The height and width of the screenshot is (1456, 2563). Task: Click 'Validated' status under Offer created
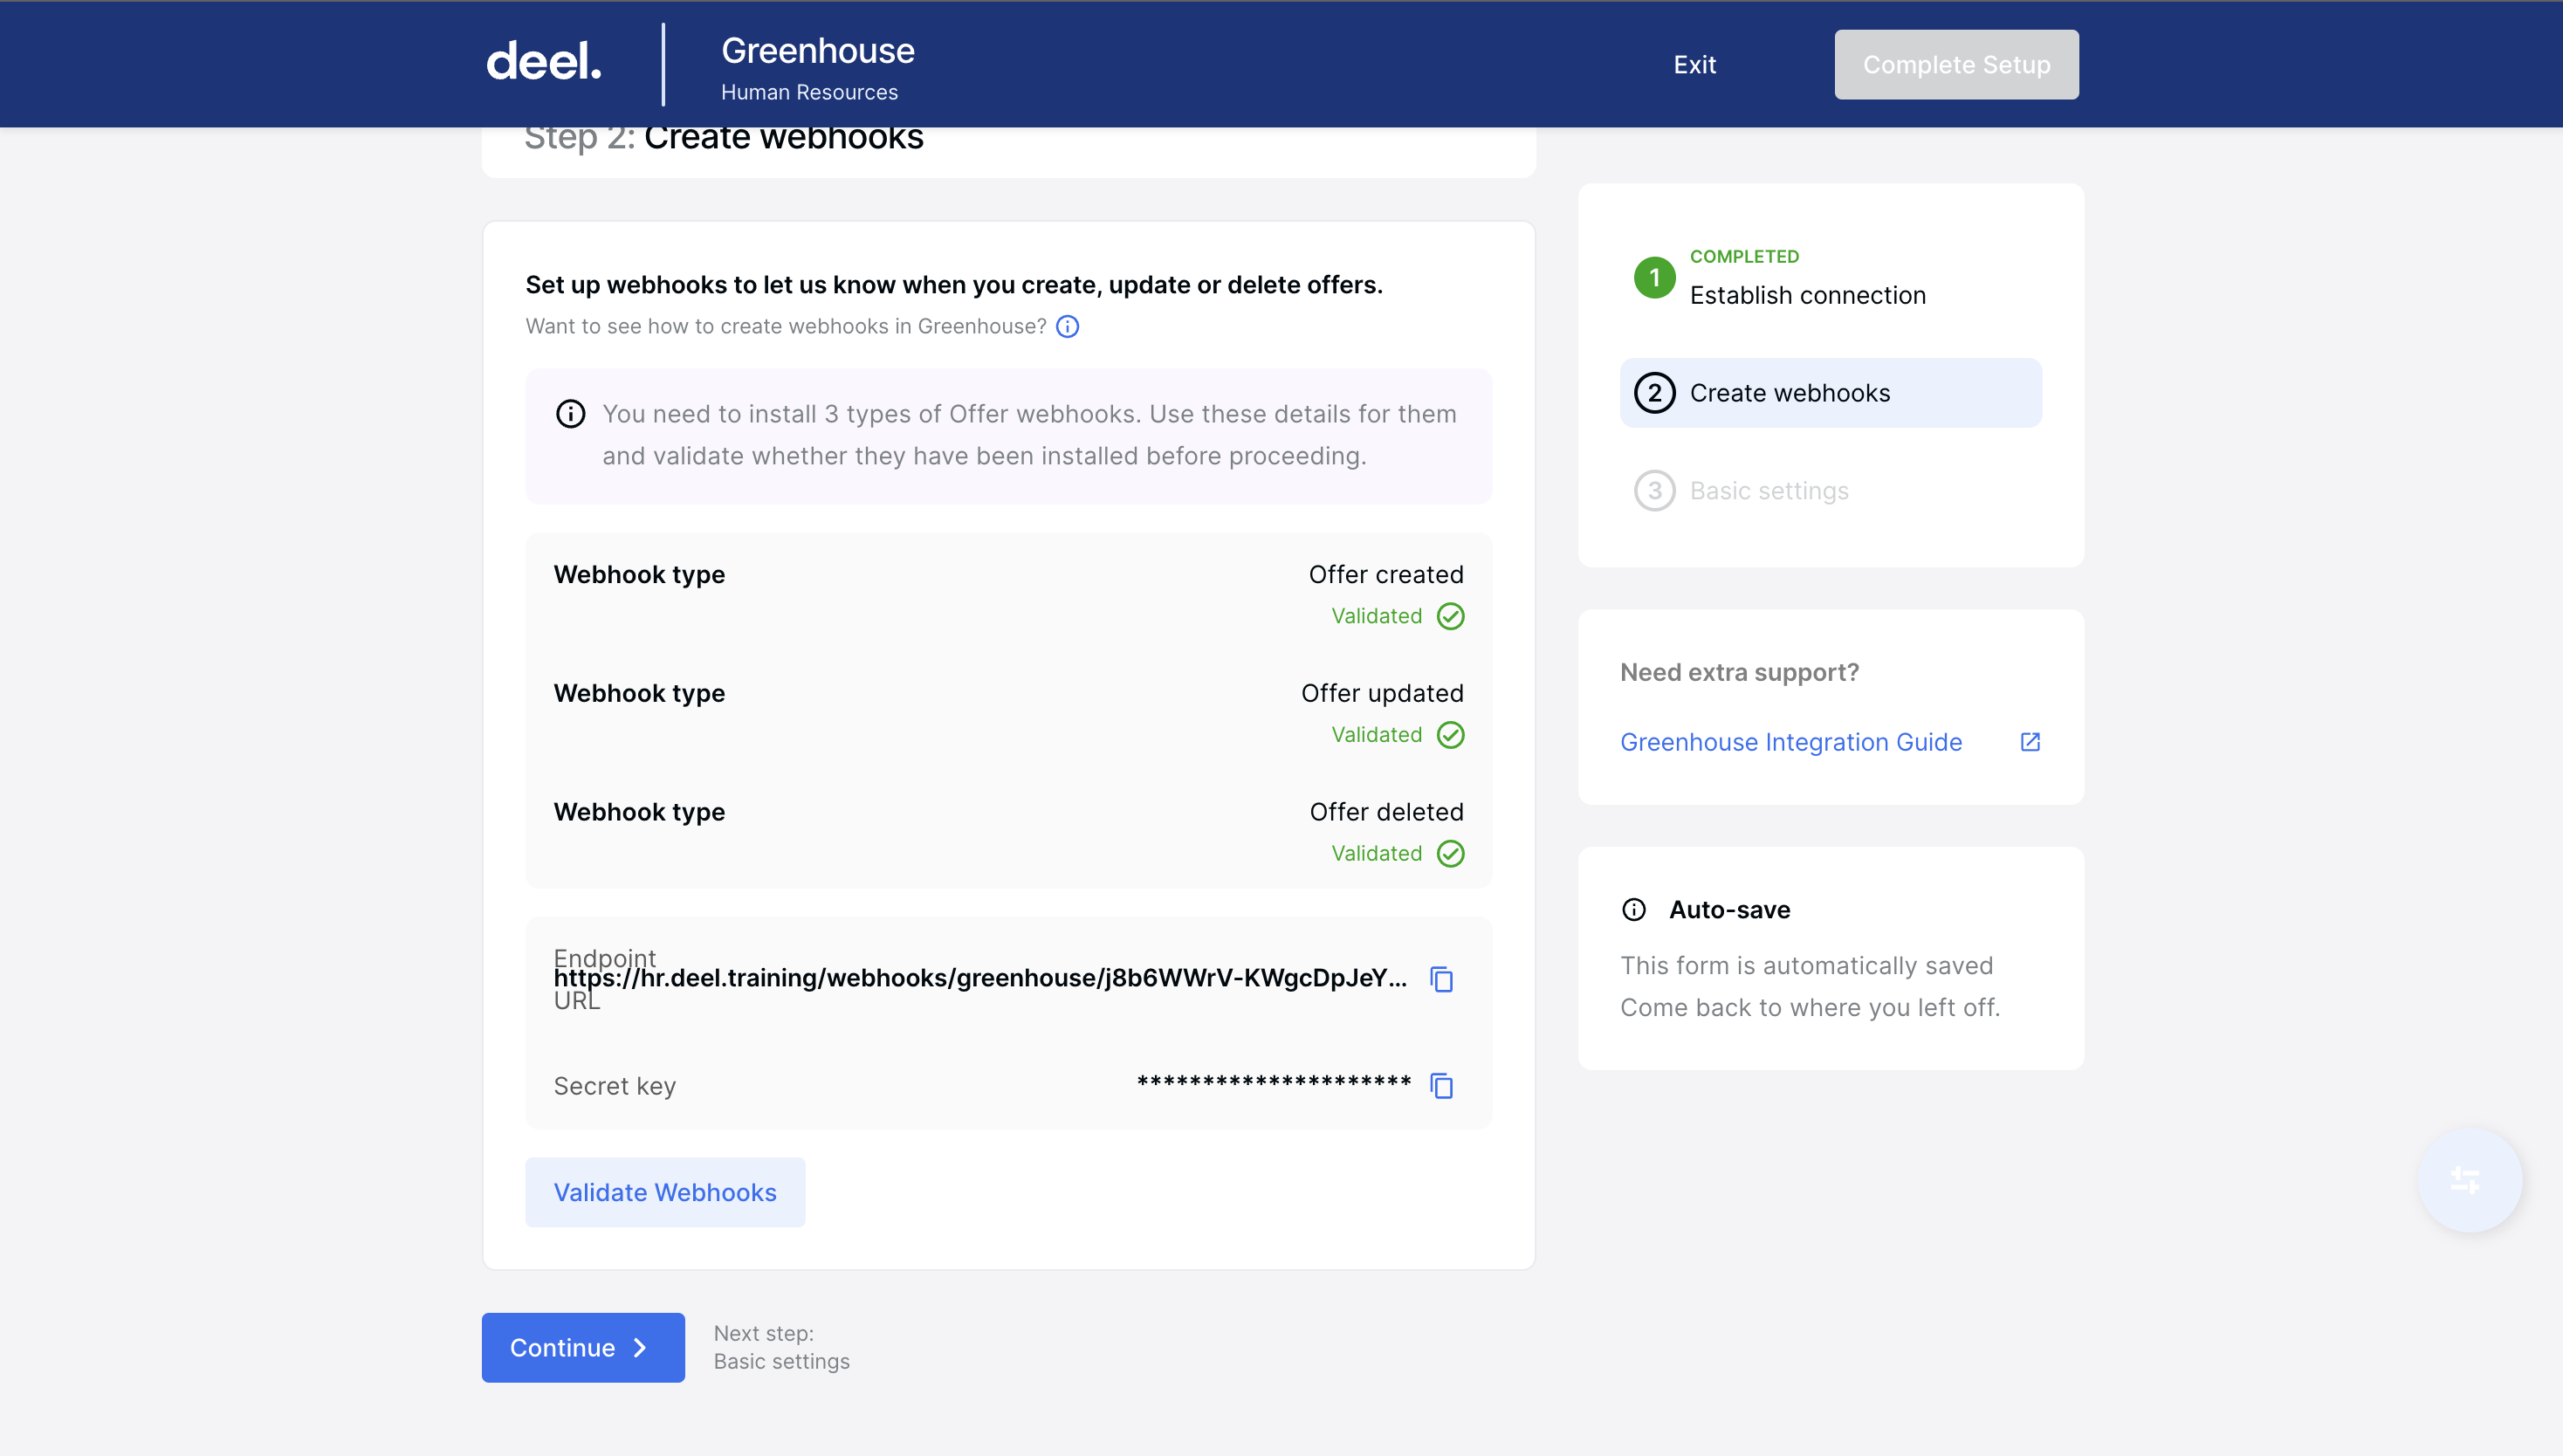(x=1376, y=616)
